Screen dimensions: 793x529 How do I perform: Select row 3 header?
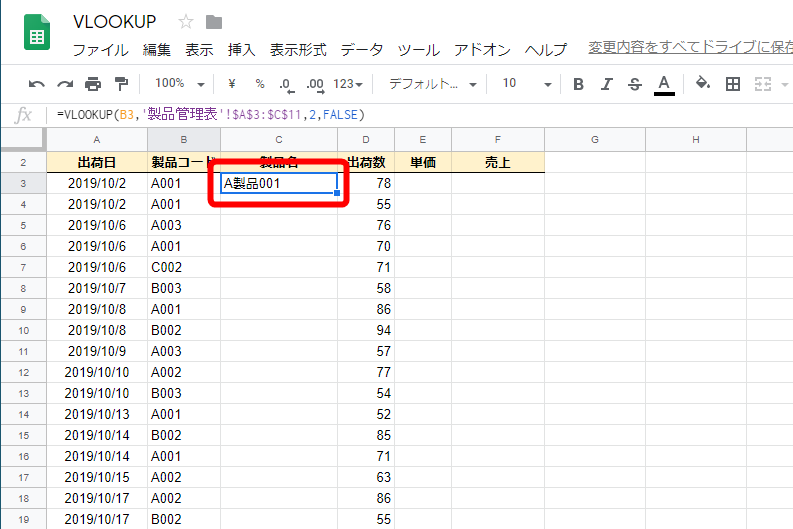tap(23, 183)
